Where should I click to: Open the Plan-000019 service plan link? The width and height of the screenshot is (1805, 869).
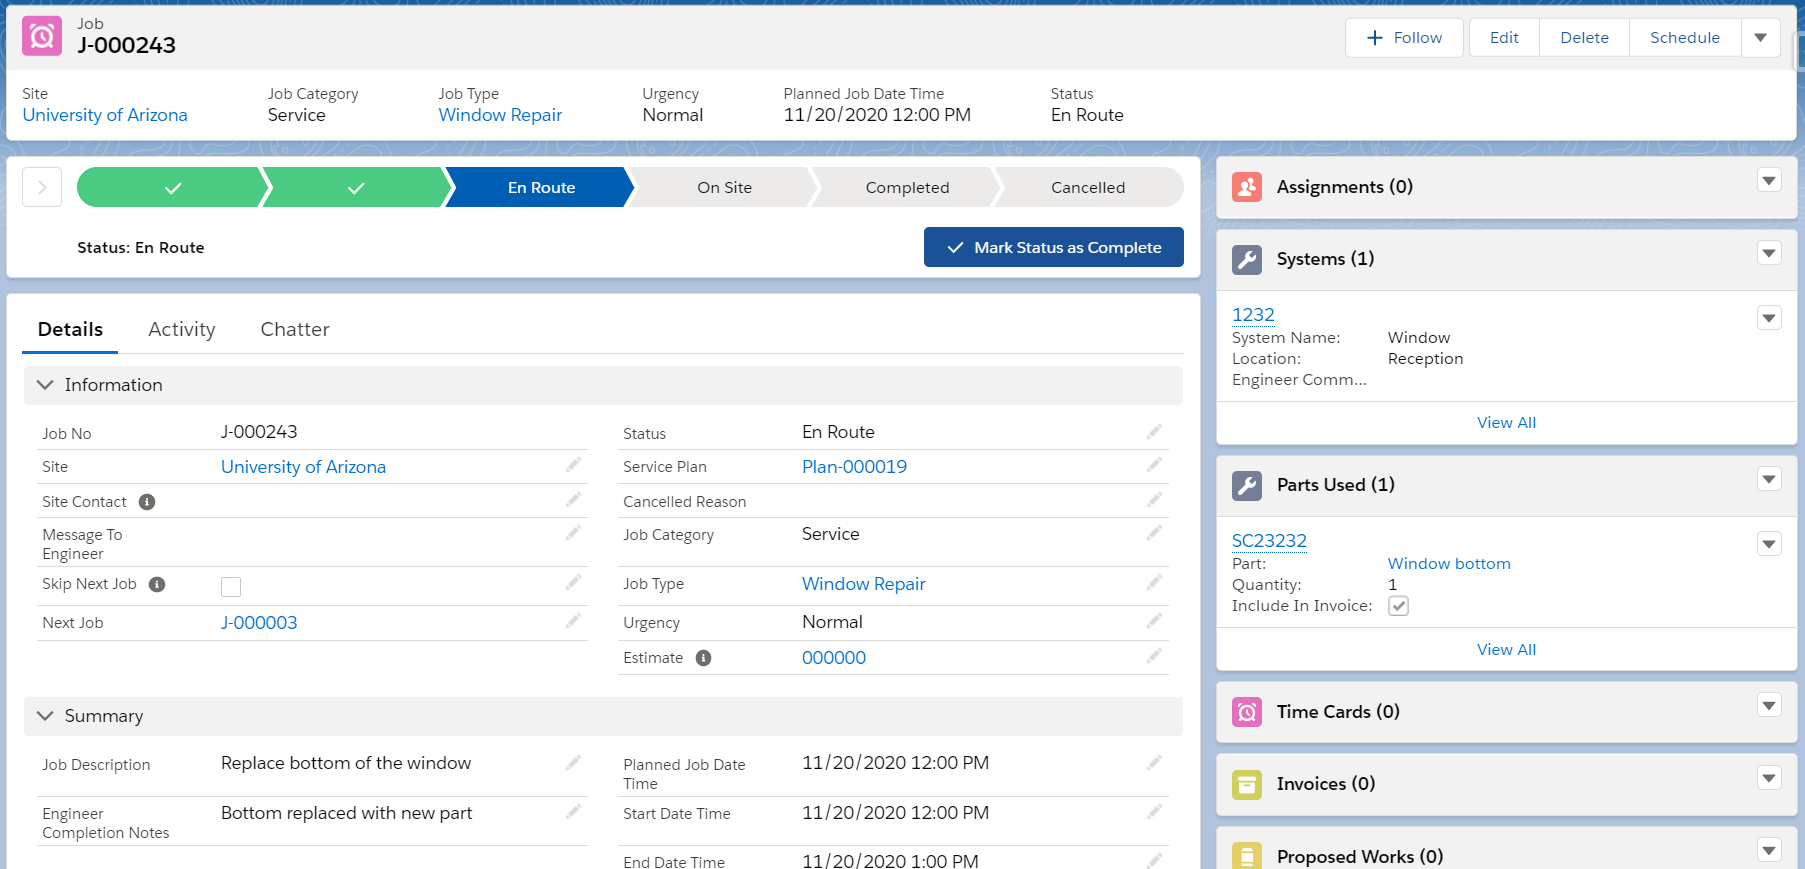click(854, 467)
